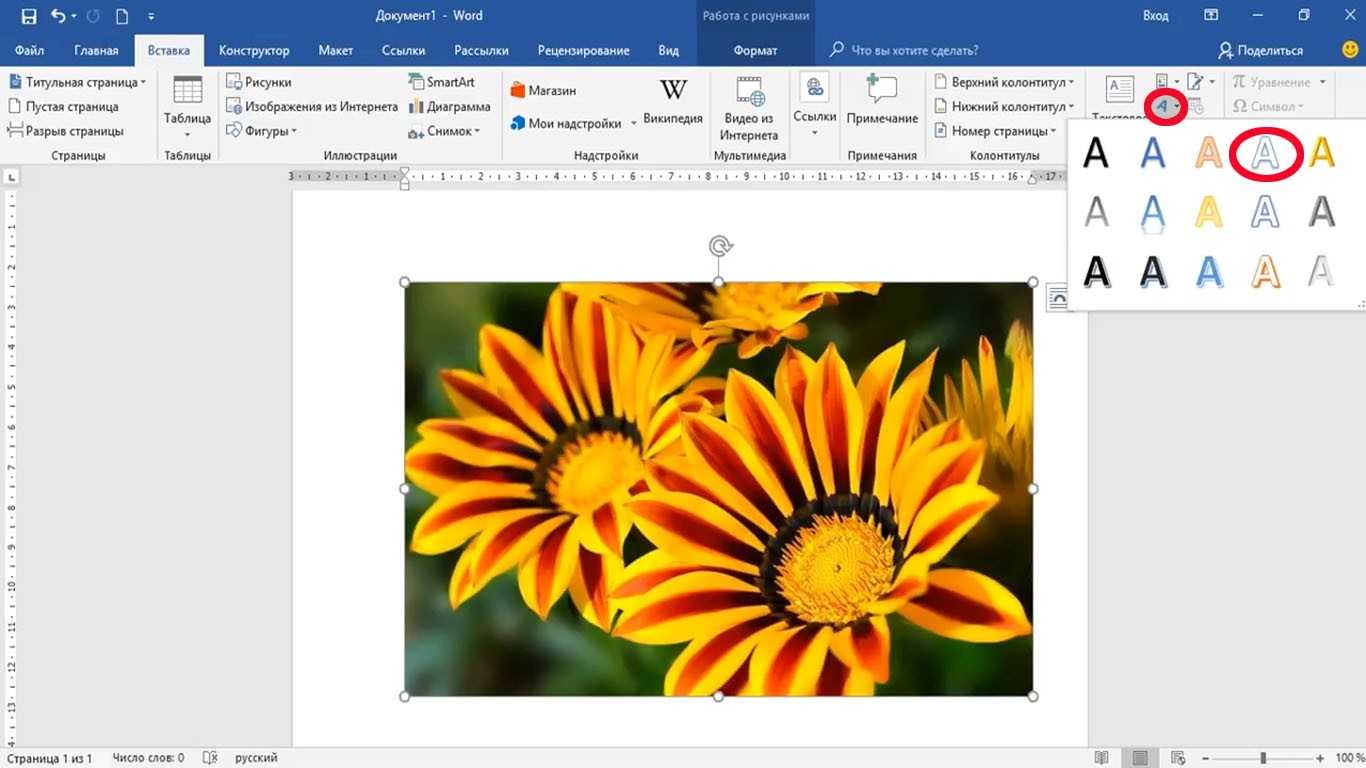Switch to the Главная tab
Screen dimensions: 1366x768
pyautogui.click(x=96, y=50)
